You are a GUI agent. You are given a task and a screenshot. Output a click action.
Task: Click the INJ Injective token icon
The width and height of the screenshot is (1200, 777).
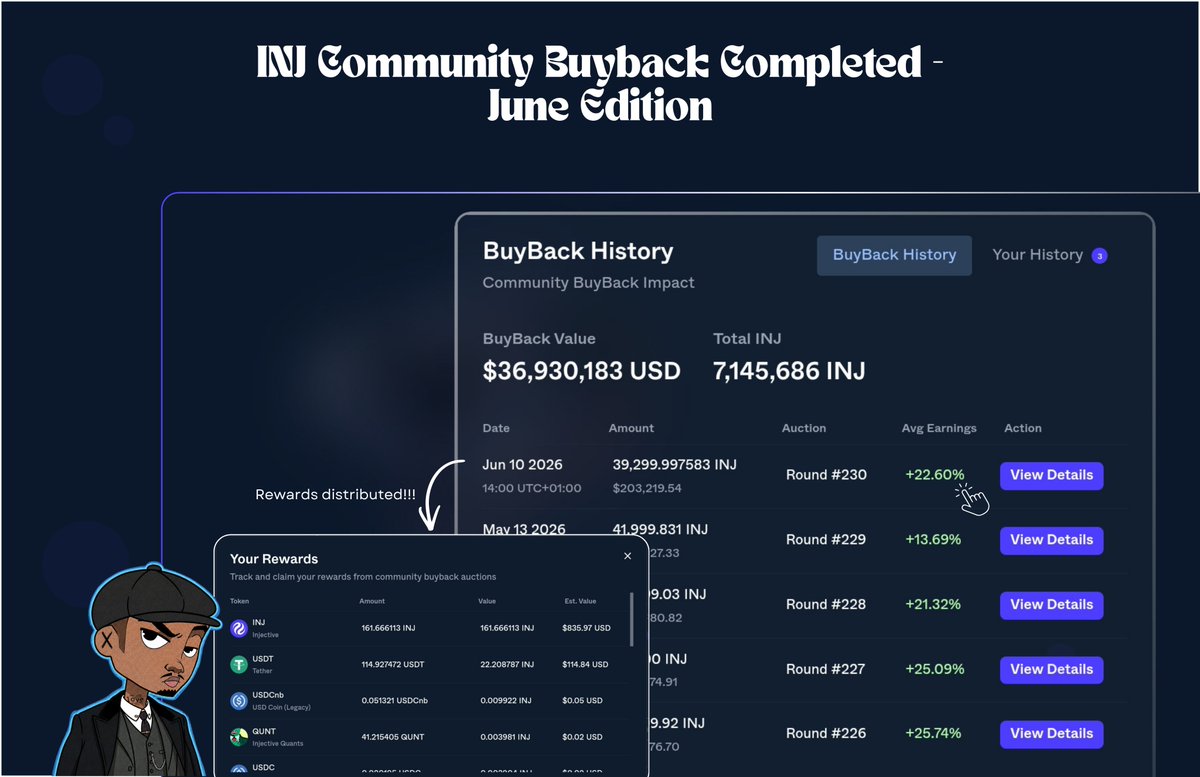239,628
